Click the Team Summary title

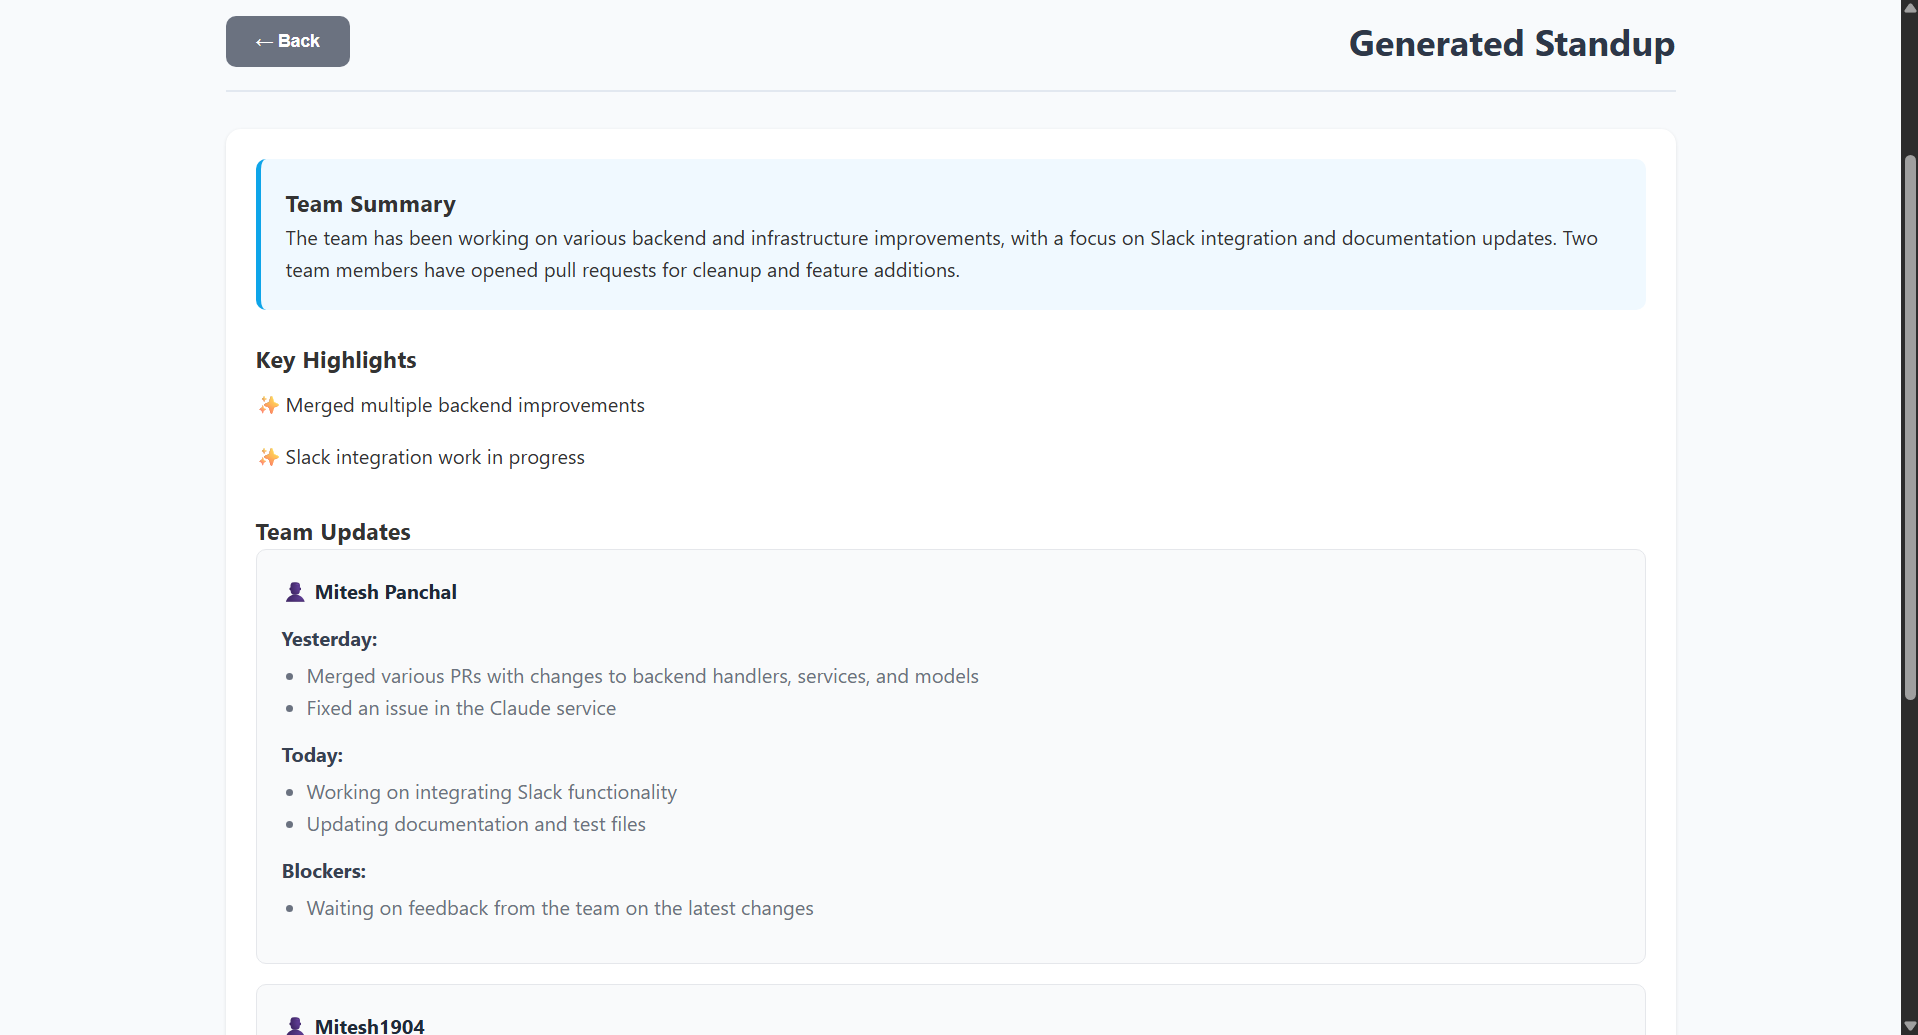(371, 204)
